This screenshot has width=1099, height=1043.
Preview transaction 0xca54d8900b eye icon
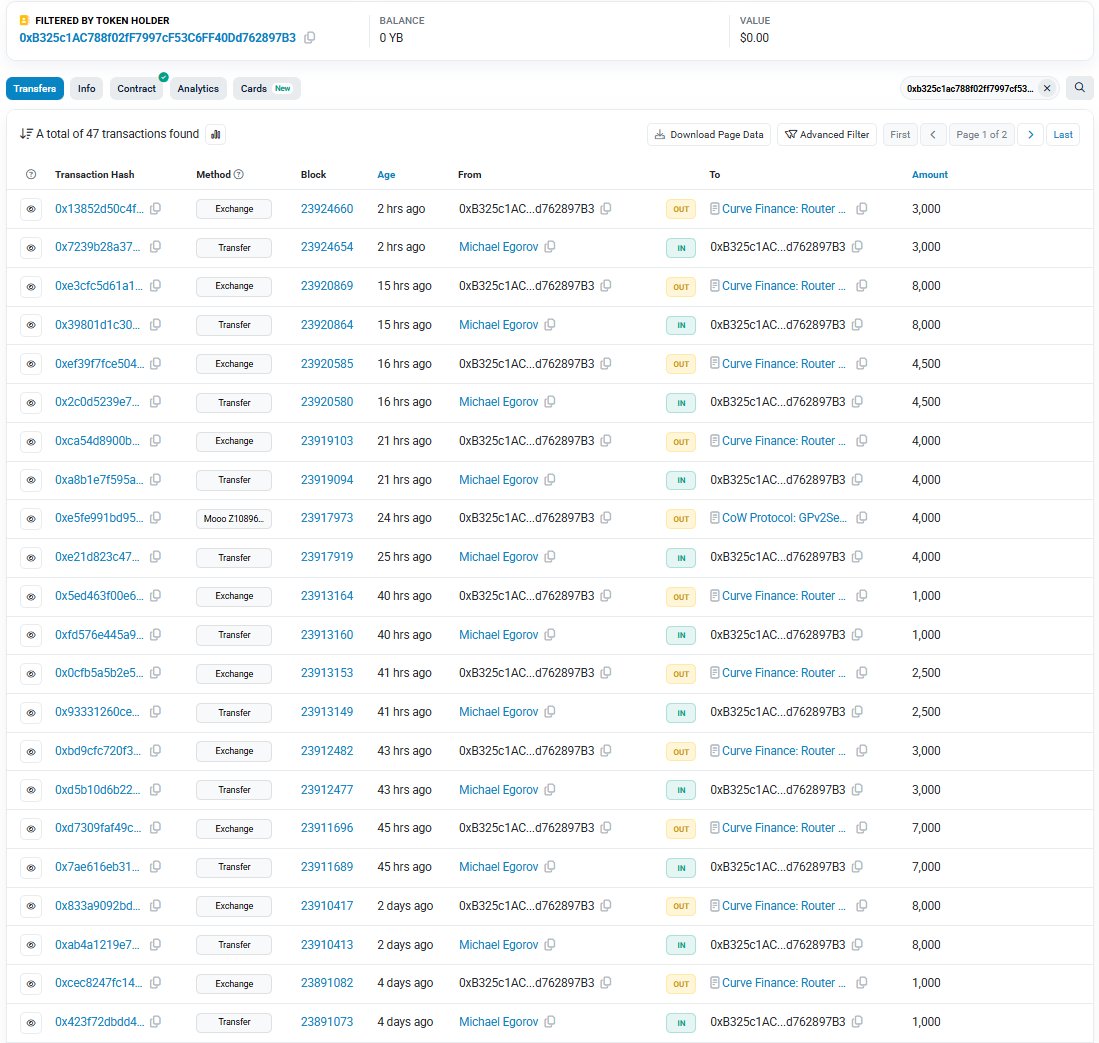click(x=31, y=442)
